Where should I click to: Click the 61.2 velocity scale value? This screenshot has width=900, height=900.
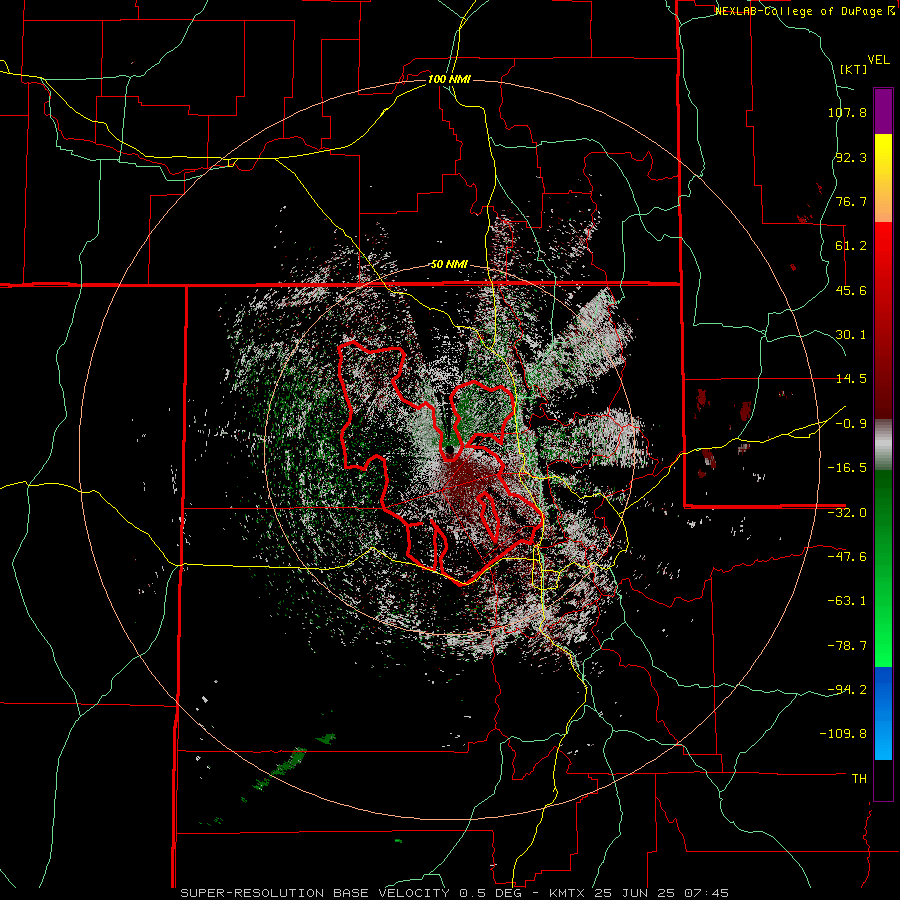[851, 246]
